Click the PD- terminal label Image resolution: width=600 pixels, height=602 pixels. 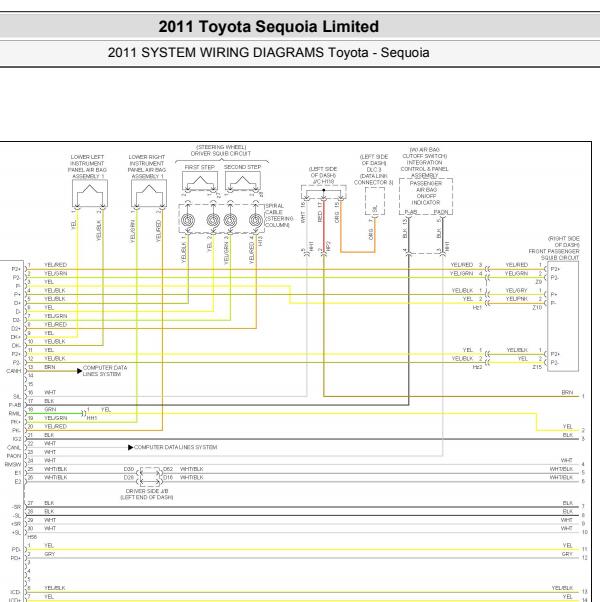16,549
